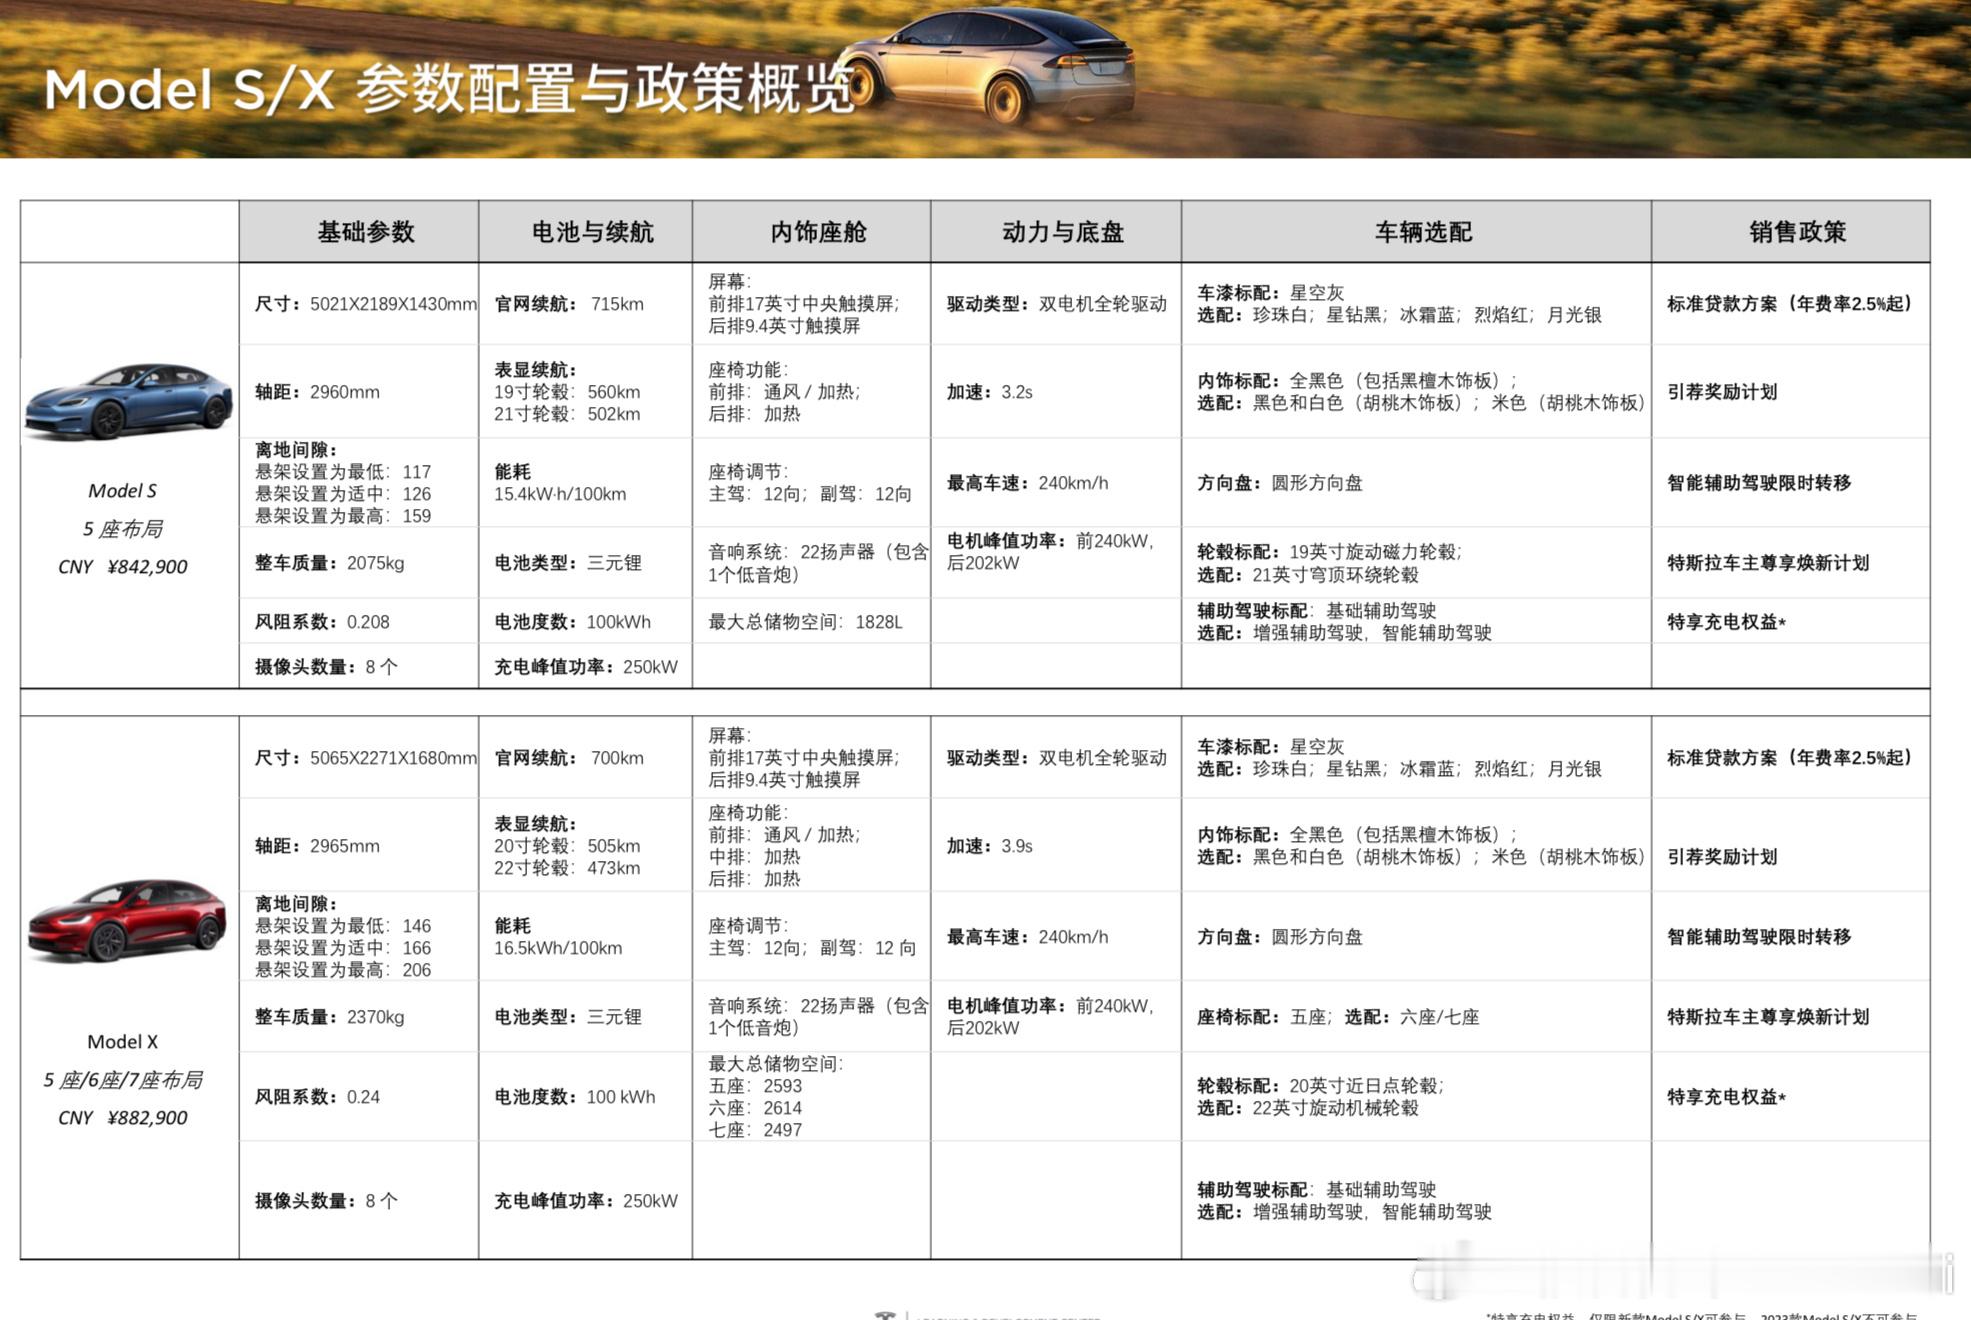Click Model X 加速 3.9s cell

[x=989, y=846]
